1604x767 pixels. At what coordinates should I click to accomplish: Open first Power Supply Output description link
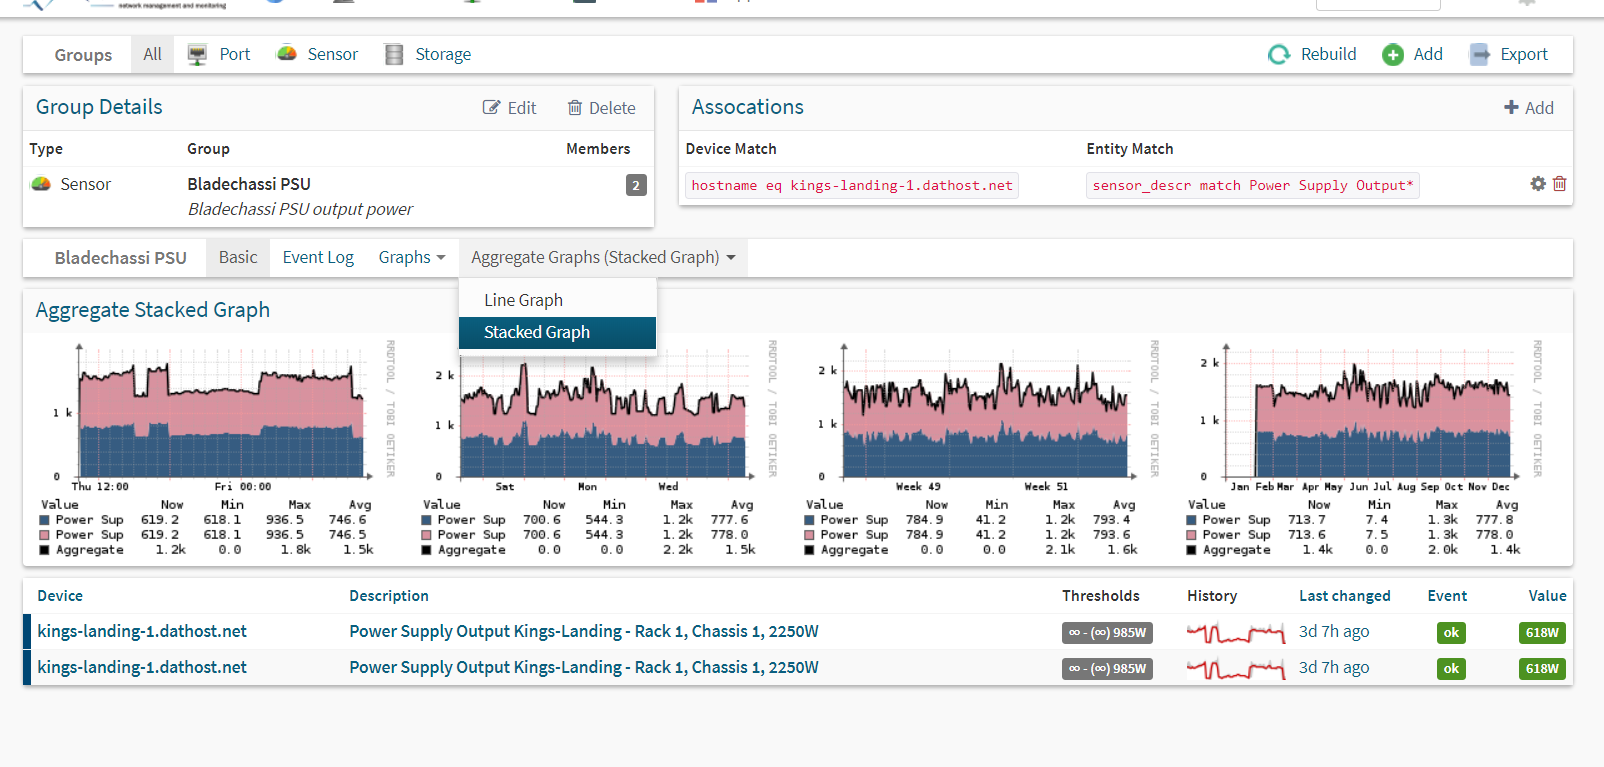[584, 631]
